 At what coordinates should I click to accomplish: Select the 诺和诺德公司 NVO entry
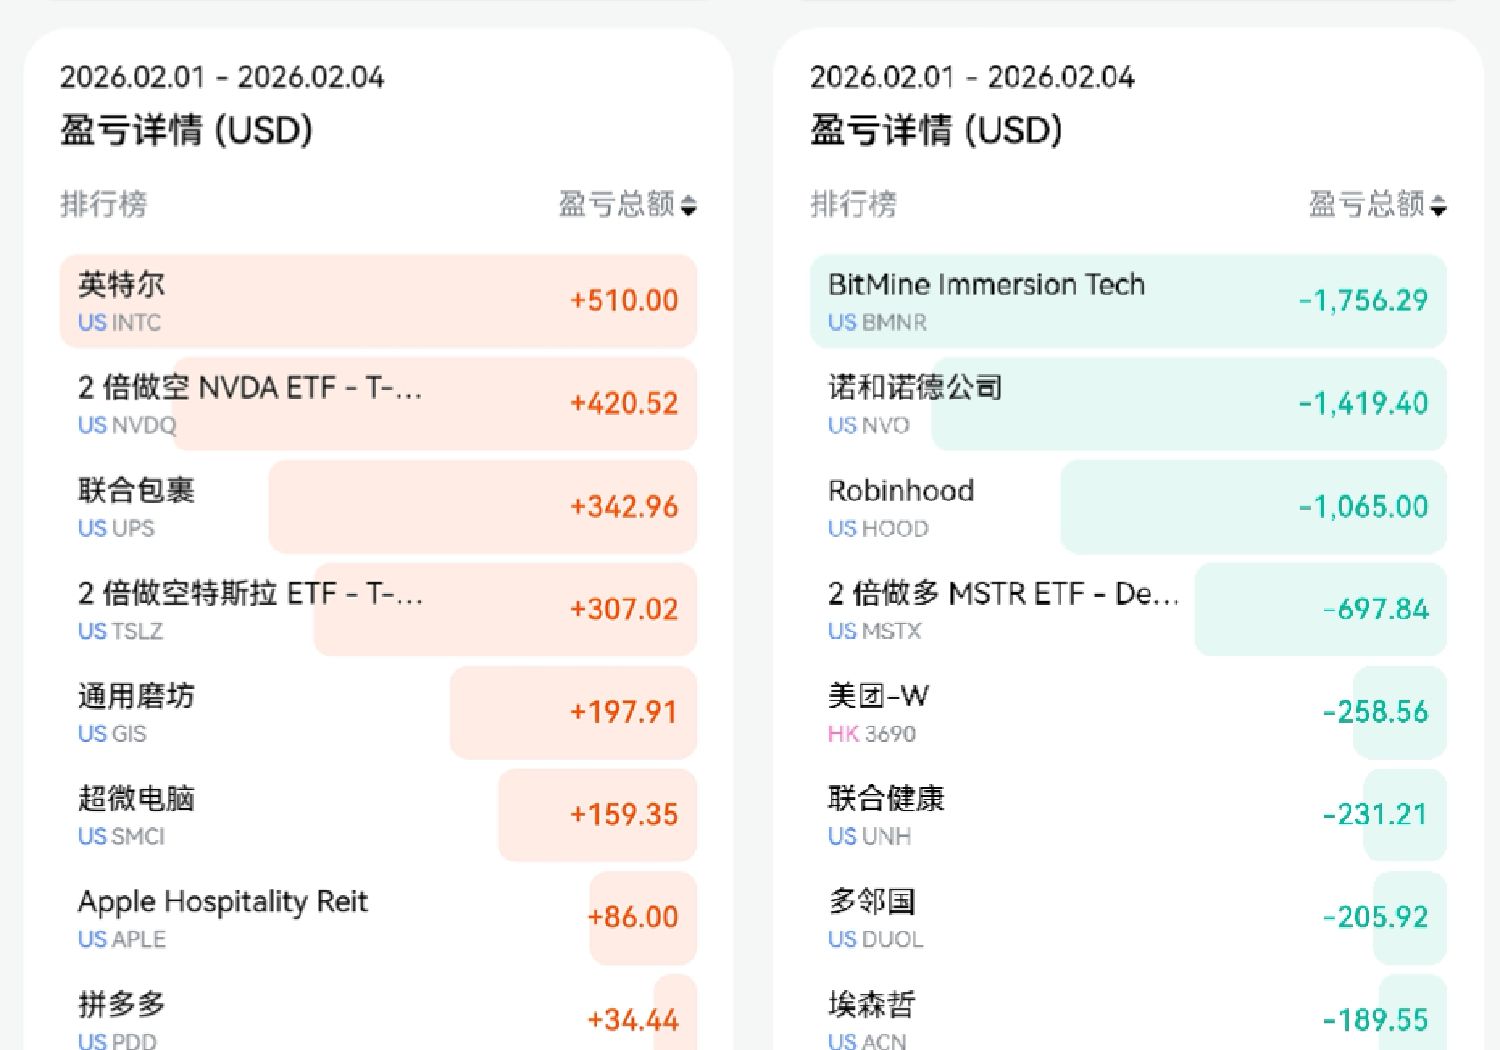1128,404
